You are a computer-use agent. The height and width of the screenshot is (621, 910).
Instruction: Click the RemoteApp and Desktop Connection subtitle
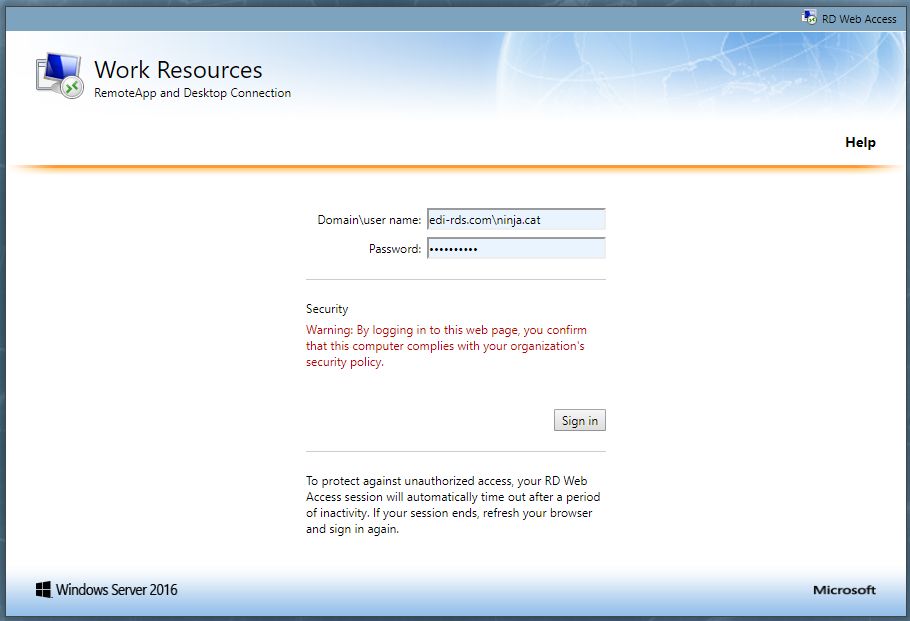(x=193, y=93)
